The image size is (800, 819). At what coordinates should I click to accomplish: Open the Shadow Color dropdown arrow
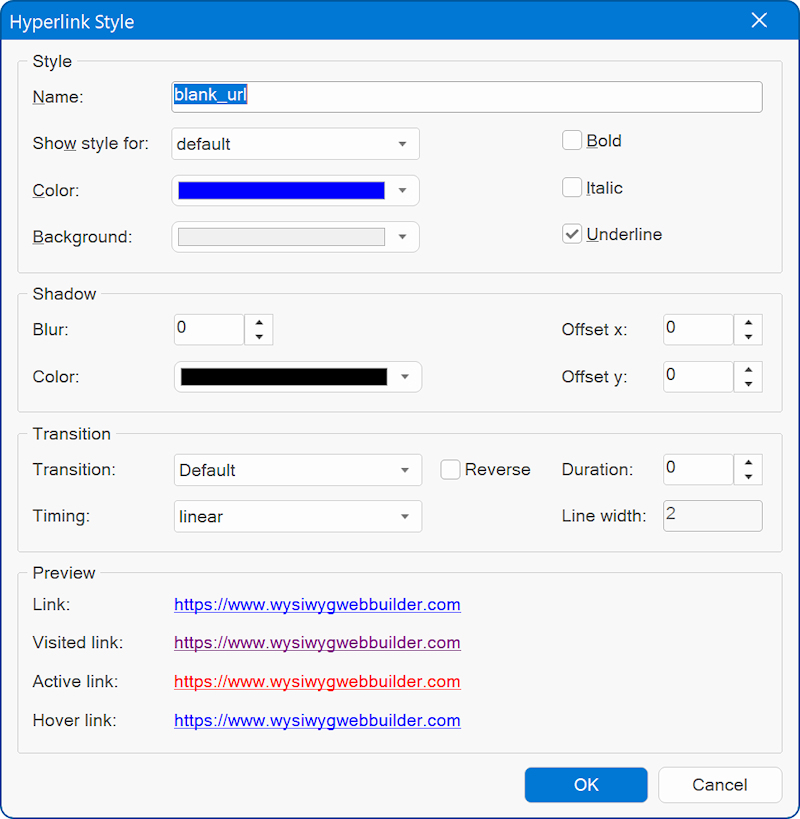[x=405, y=377]
